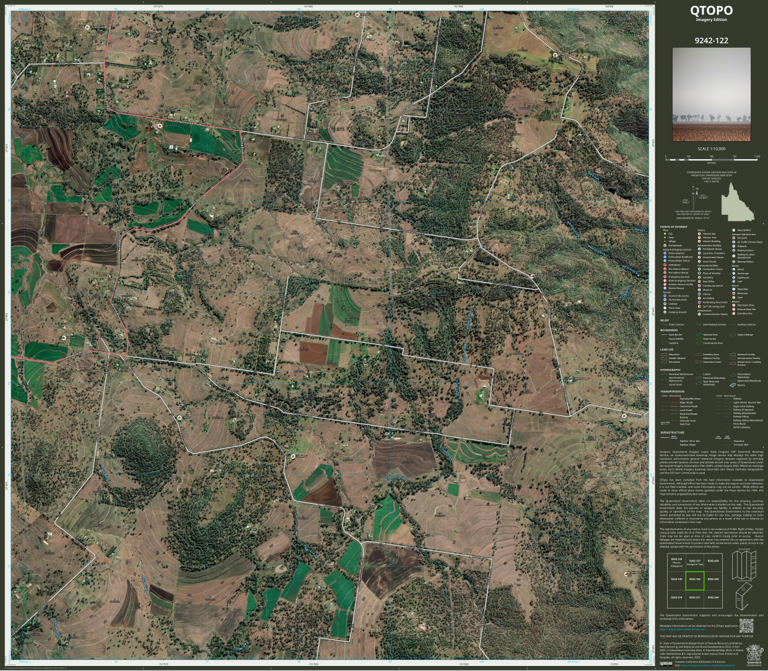Click the SCALE 1:10,000 label

click(x=712, y=149)
